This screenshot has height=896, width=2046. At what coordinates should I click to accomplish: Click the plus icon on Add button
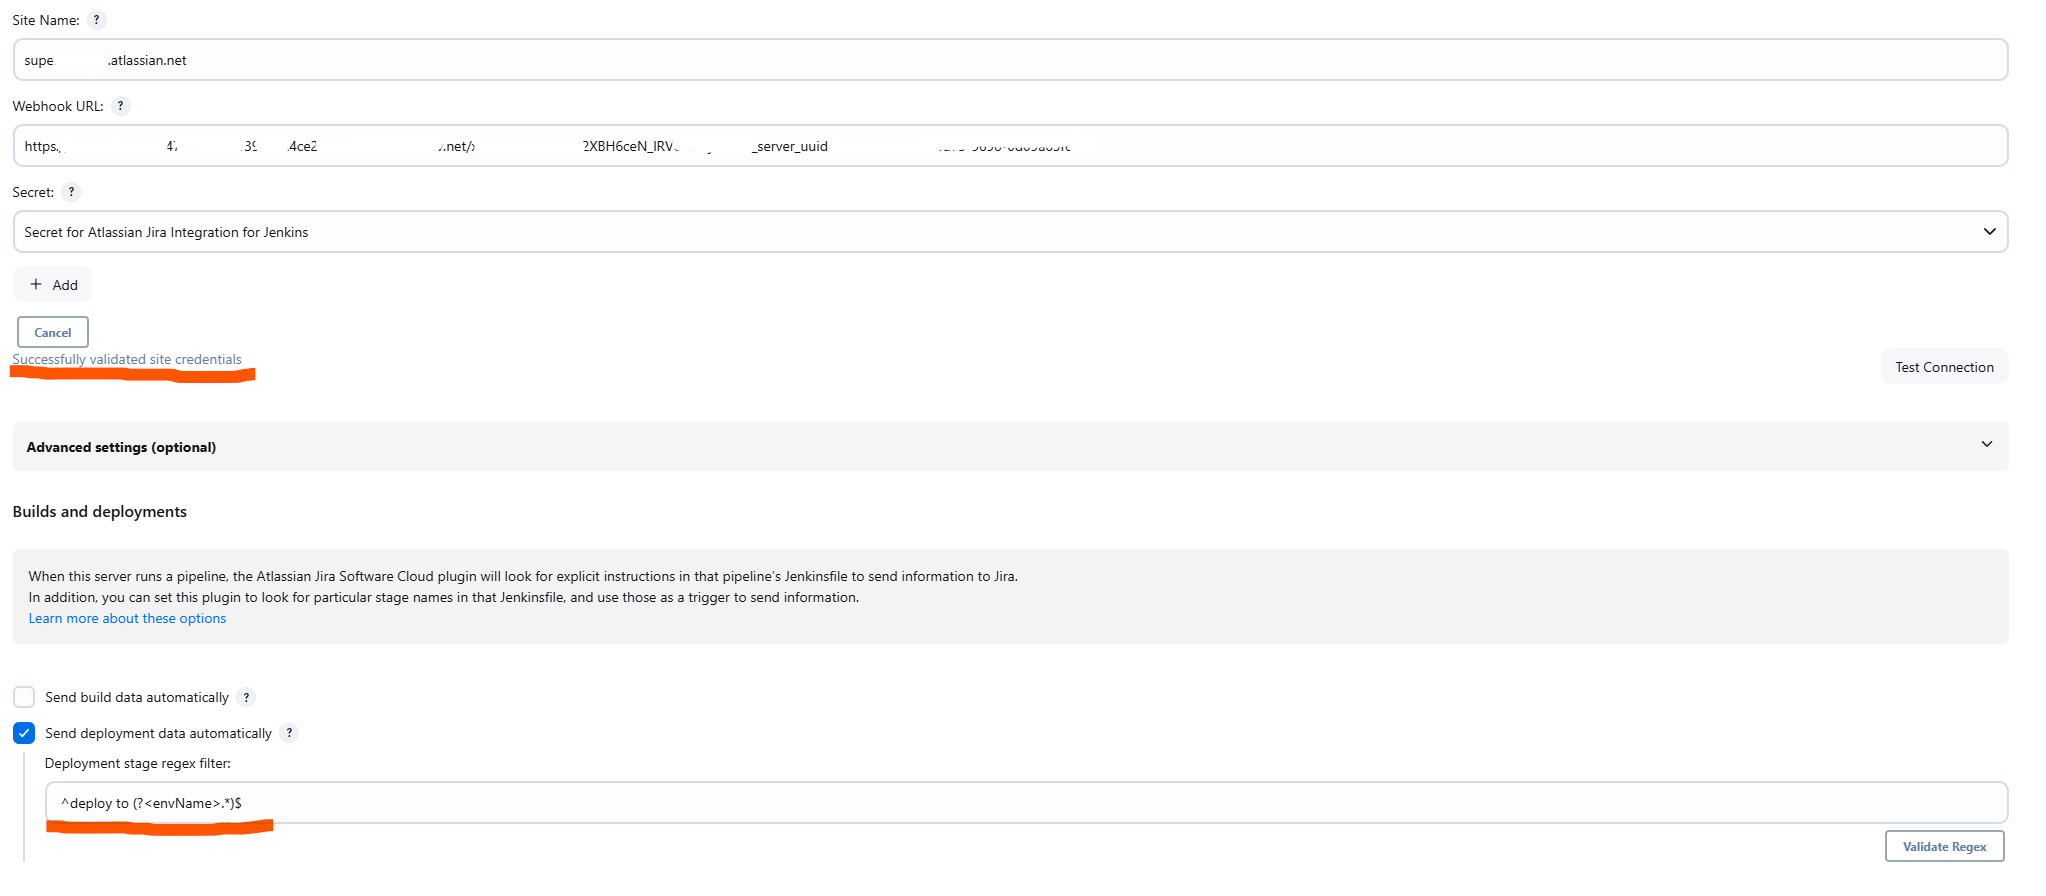pyautogui.click(x=36, y=285)
